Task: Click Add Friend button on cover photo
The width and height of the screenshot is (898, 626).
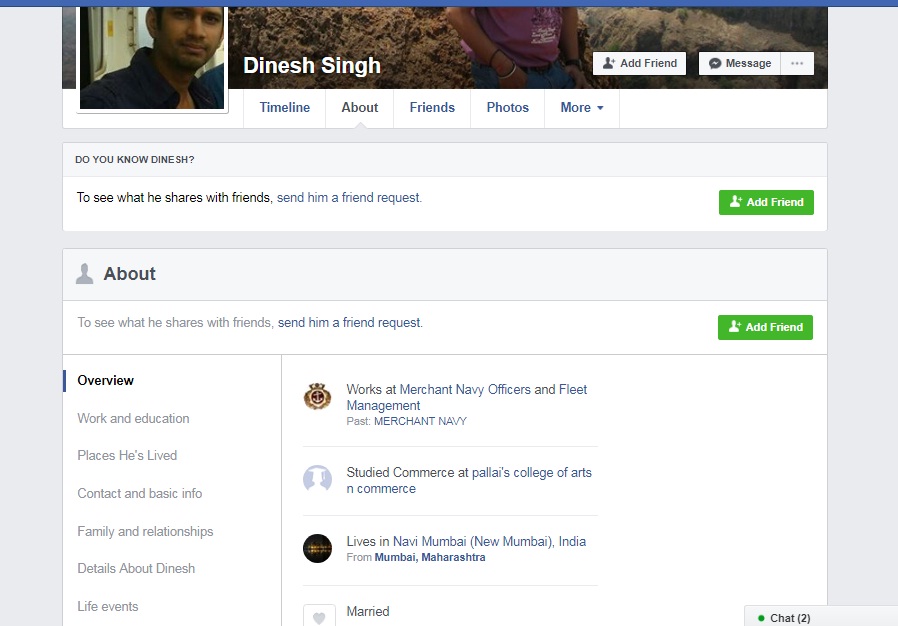Action: (x=640, y=64)
